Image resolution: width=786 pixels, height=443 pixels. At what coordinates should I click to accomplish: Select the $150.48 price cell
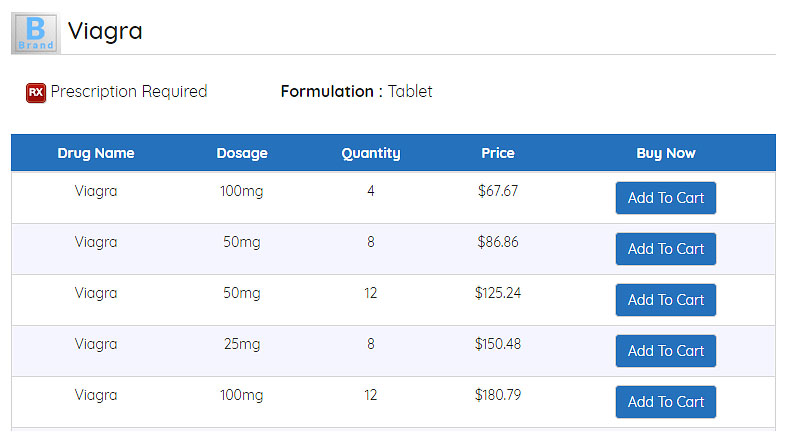click(498, 344)
